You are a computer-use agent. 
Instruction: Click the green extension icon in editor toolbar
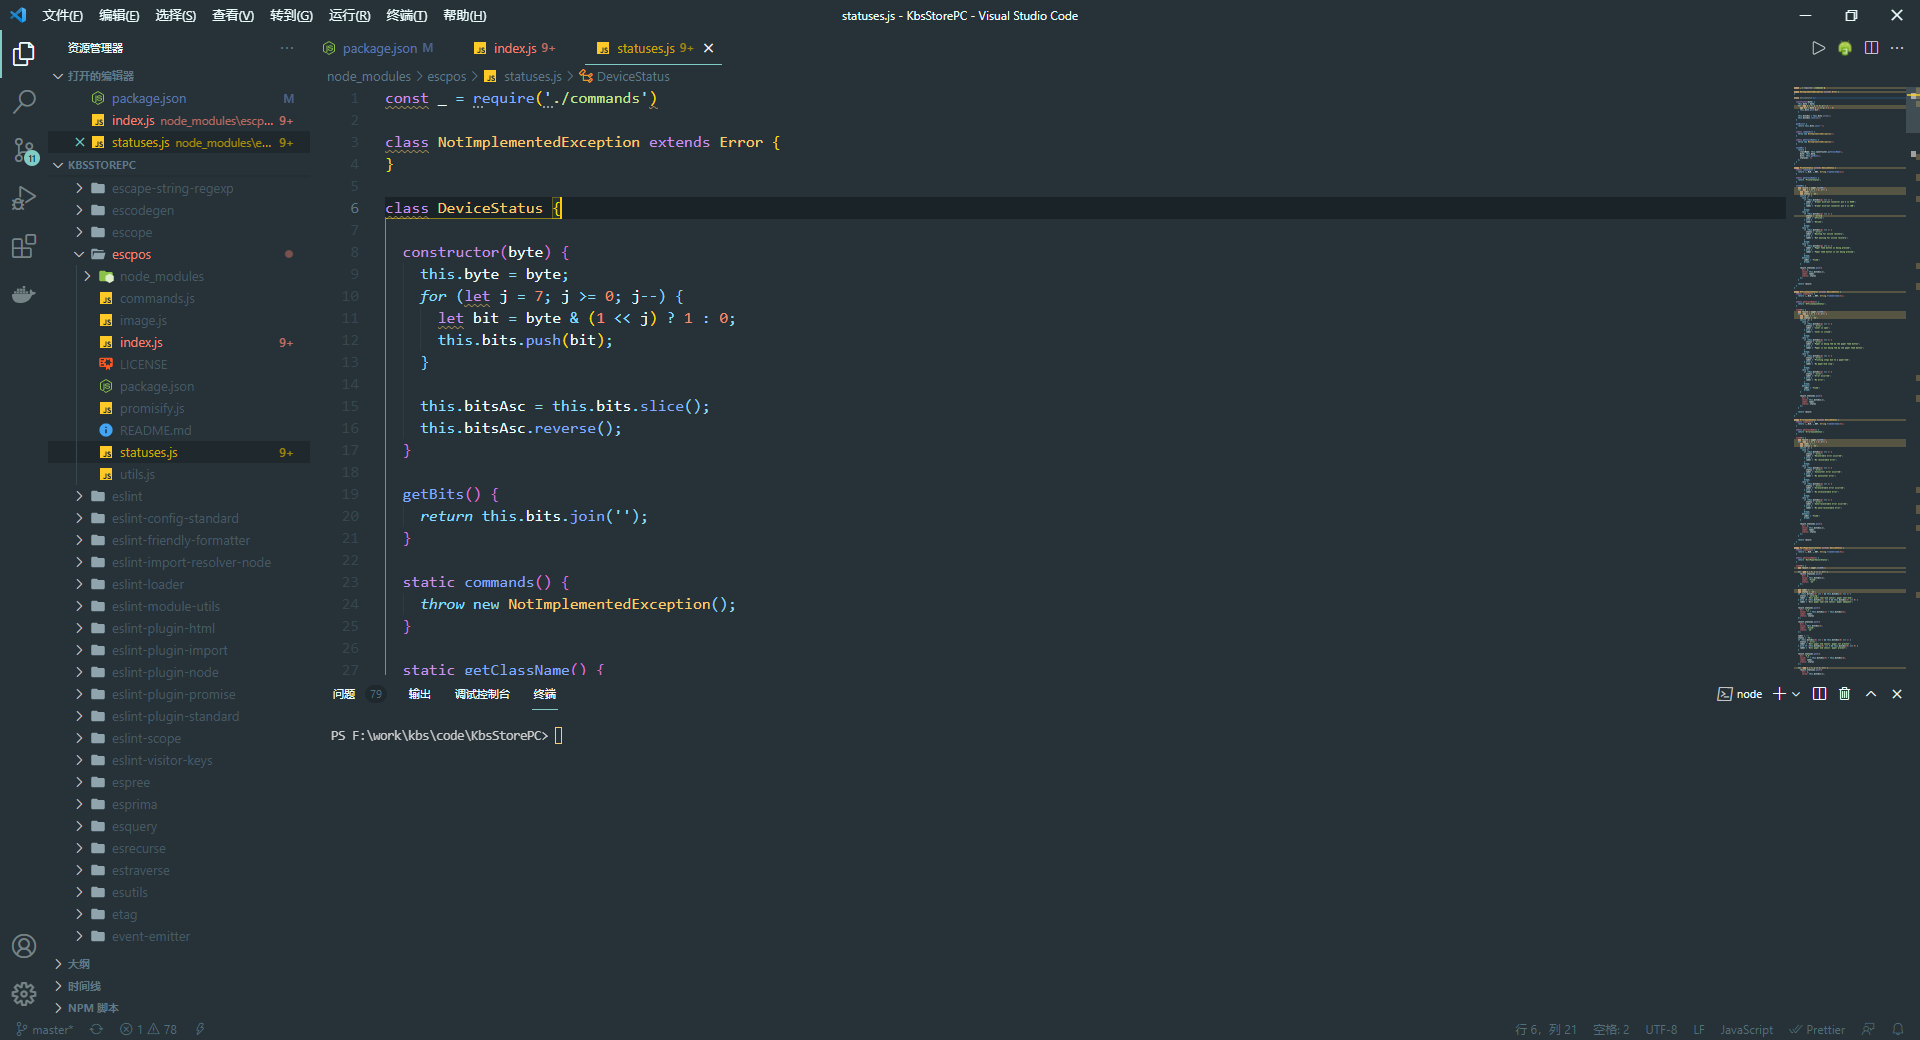(x=1845, y=48)
